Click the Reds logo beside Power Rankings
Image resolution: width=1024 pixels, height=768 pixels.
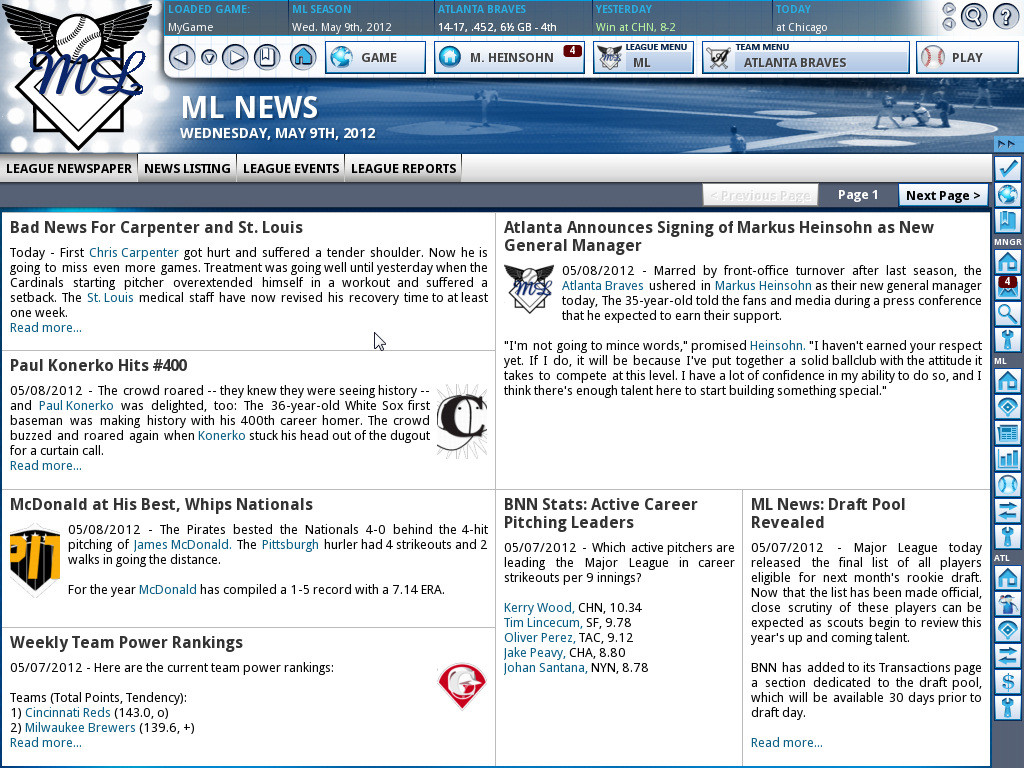462,686
